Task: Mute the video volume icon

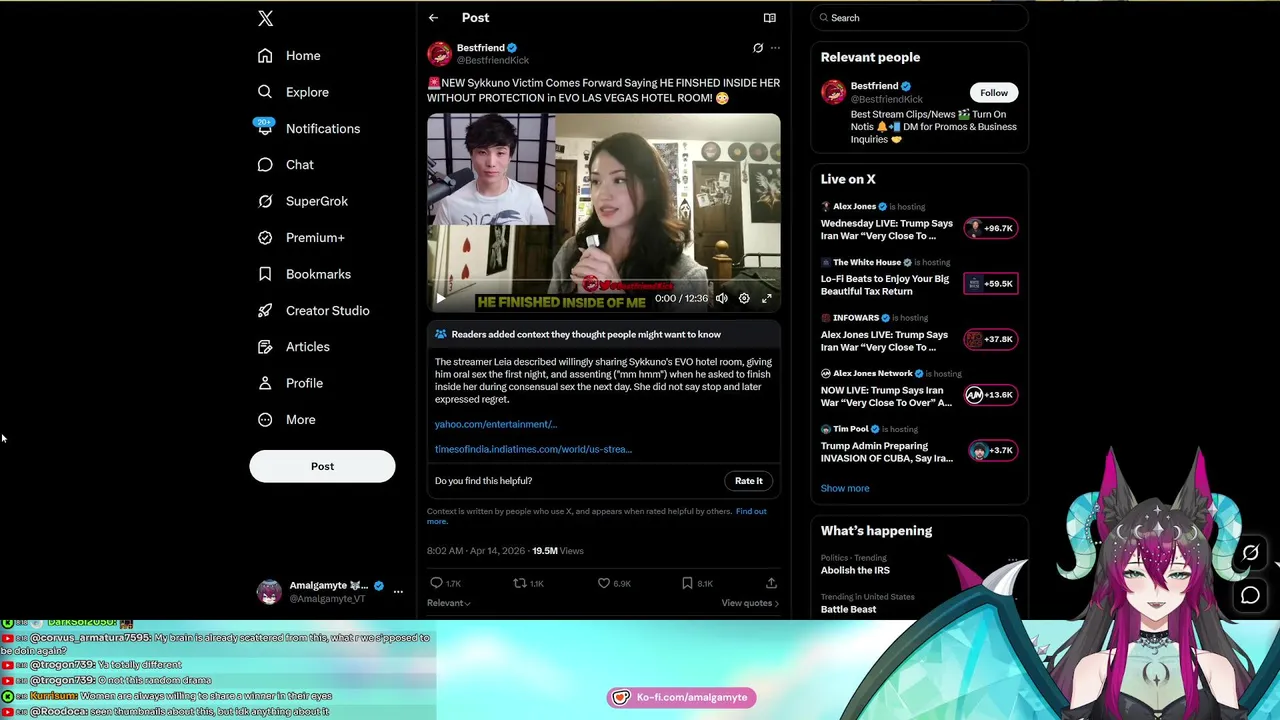Action: point(721,298)
